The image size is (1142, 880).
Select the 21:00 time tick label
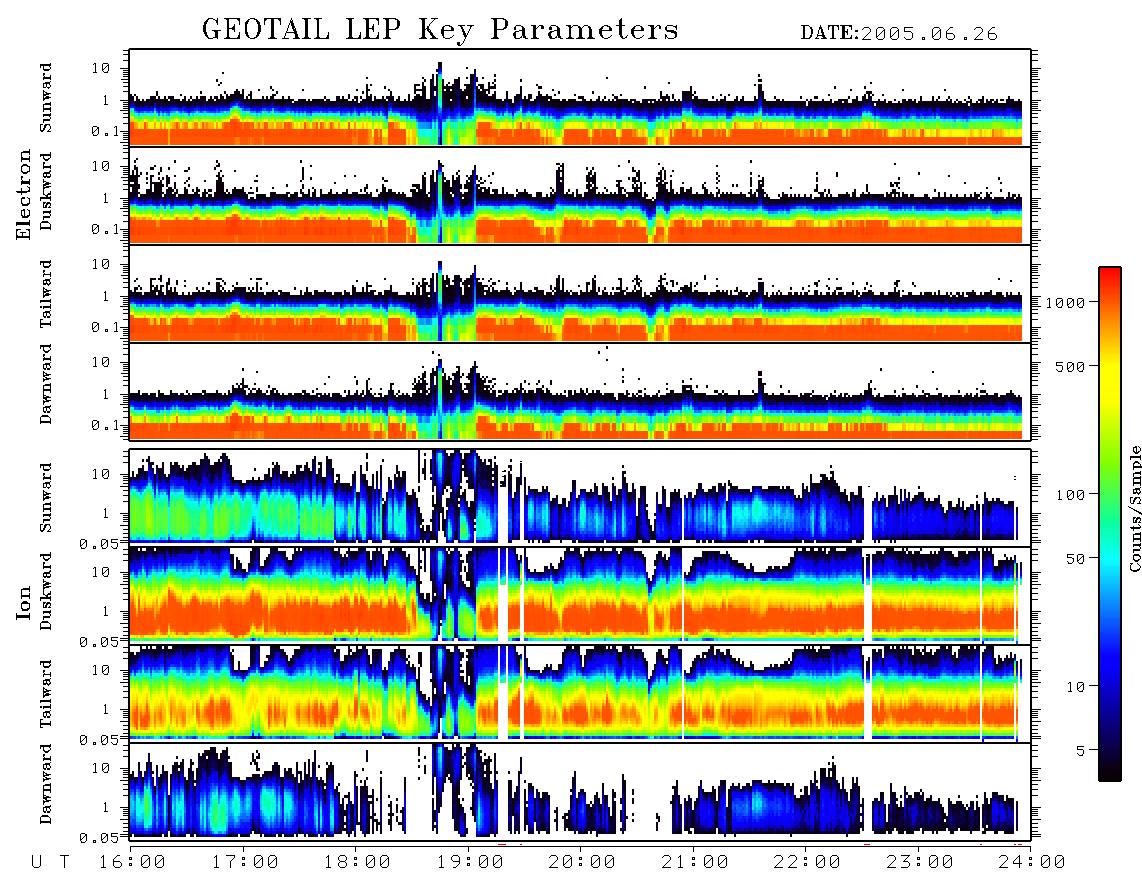695,862
